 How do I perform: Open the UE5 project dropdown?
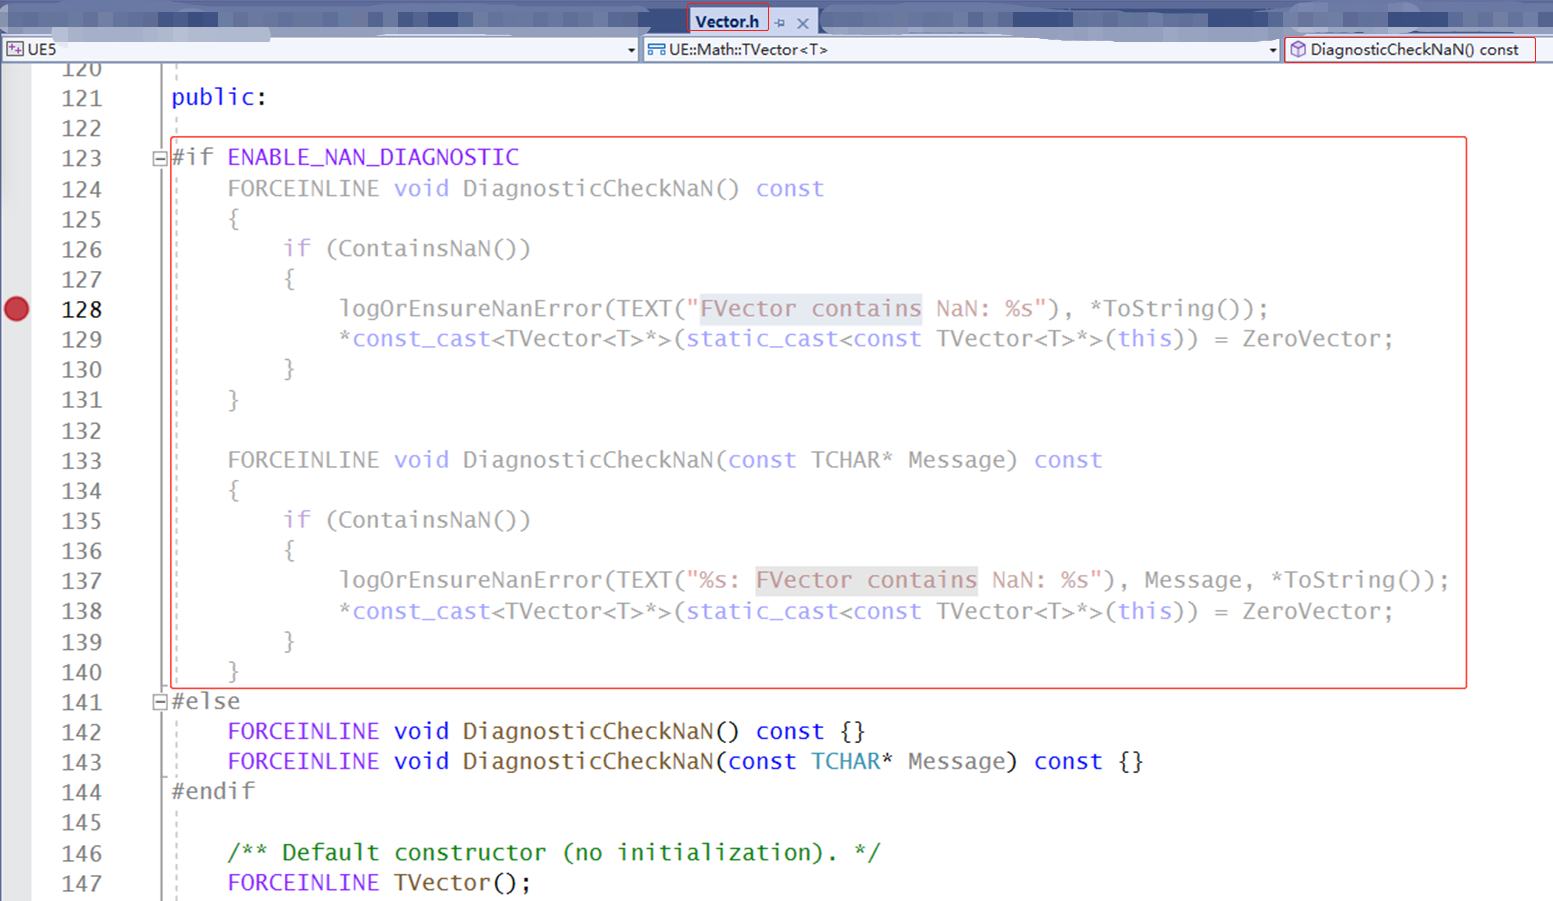[x=631, y=49]
